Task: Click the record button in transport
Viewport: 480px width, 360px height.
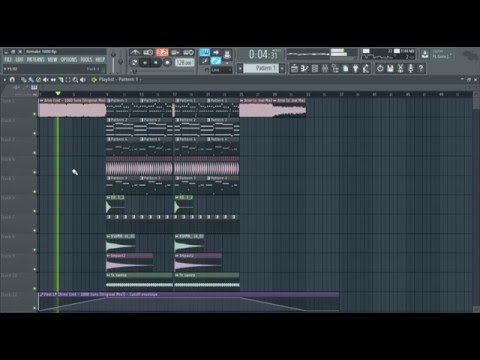Action: (x=167, y=62)
